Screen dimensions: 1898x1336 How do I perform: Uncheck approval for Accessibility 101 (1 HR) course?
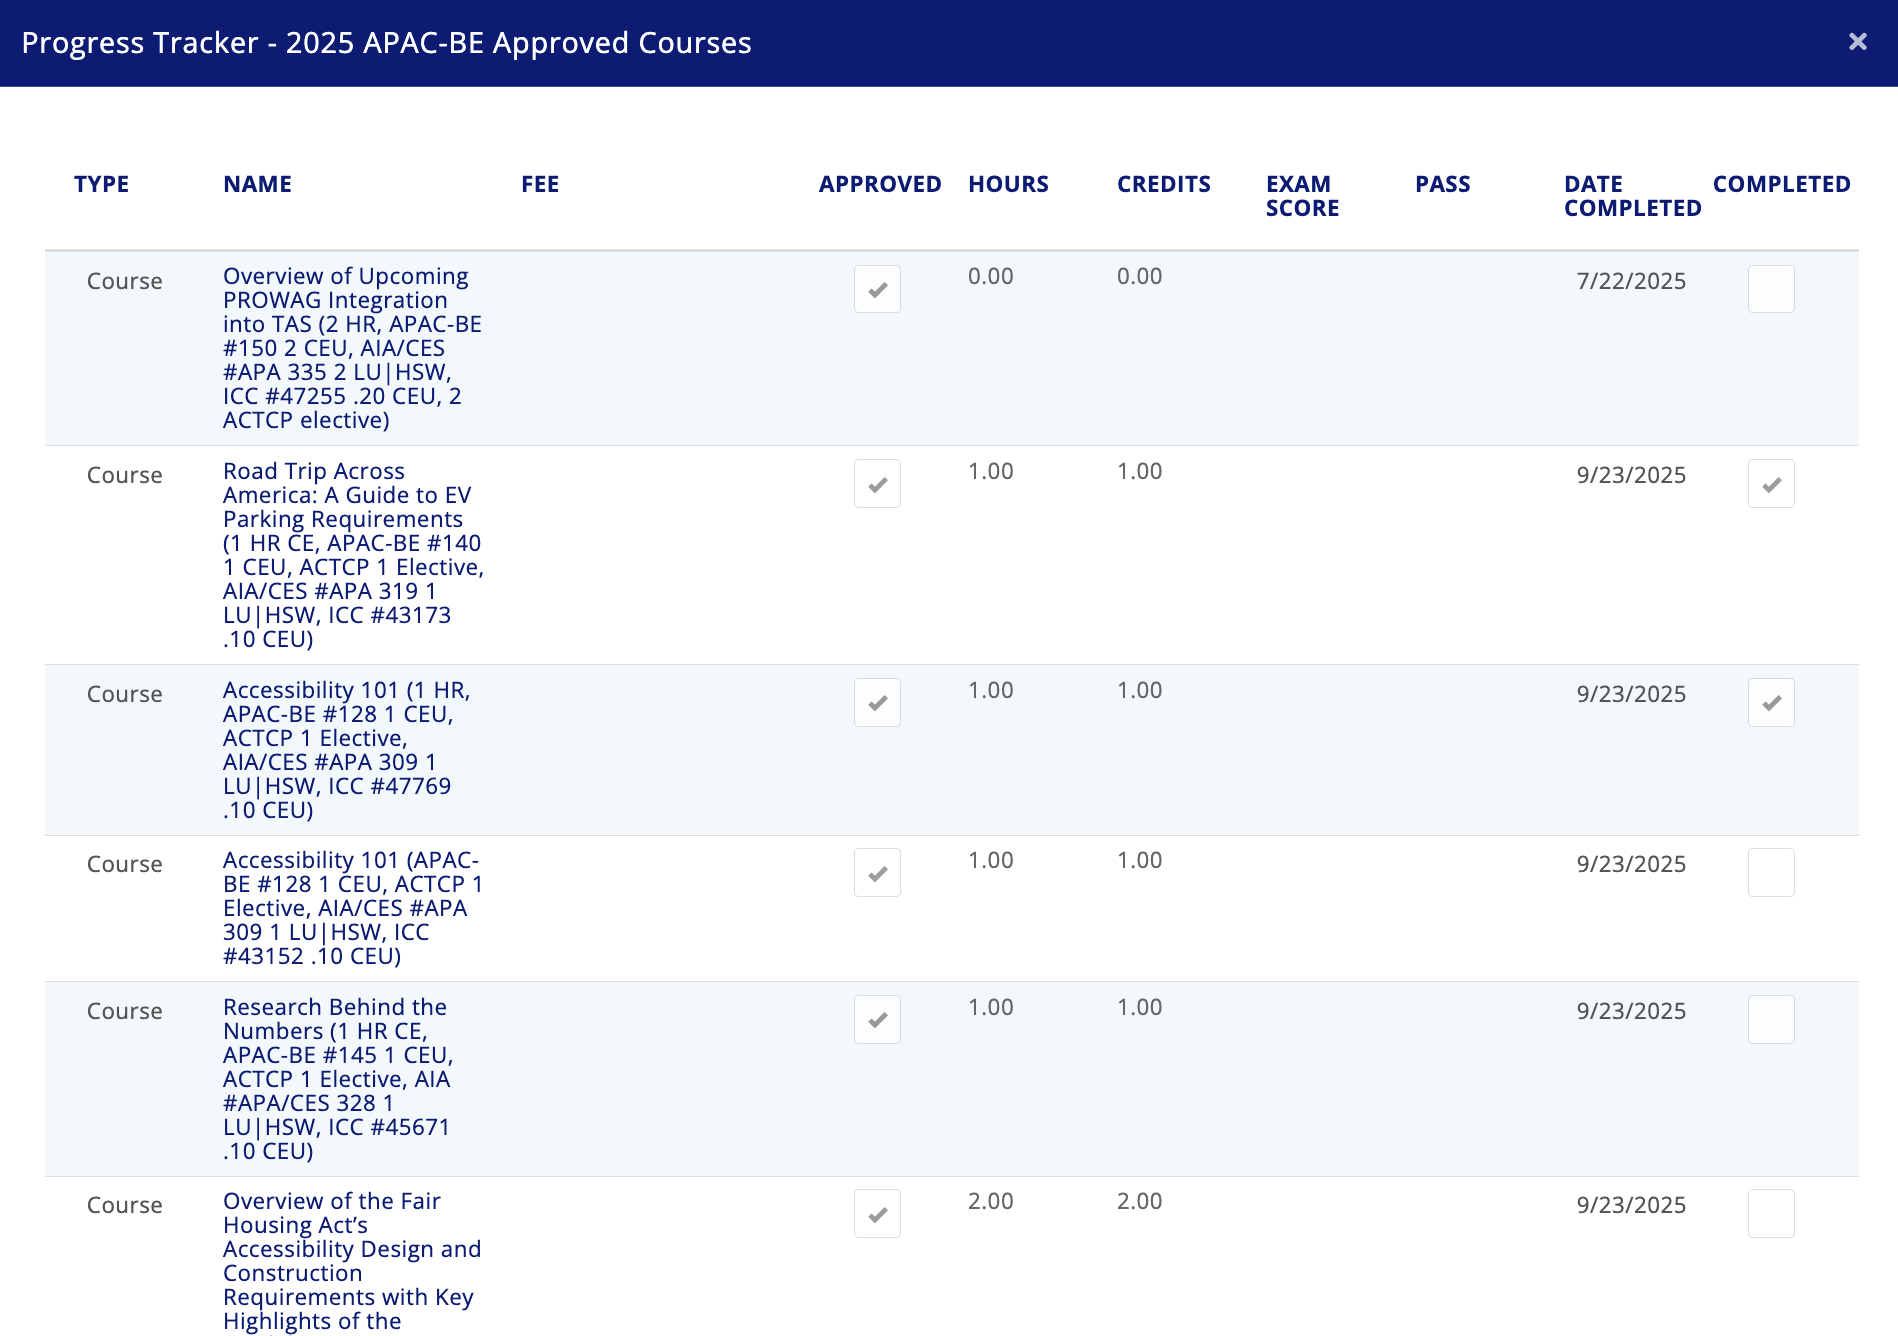pyautogui.click(x=877, y=702)
